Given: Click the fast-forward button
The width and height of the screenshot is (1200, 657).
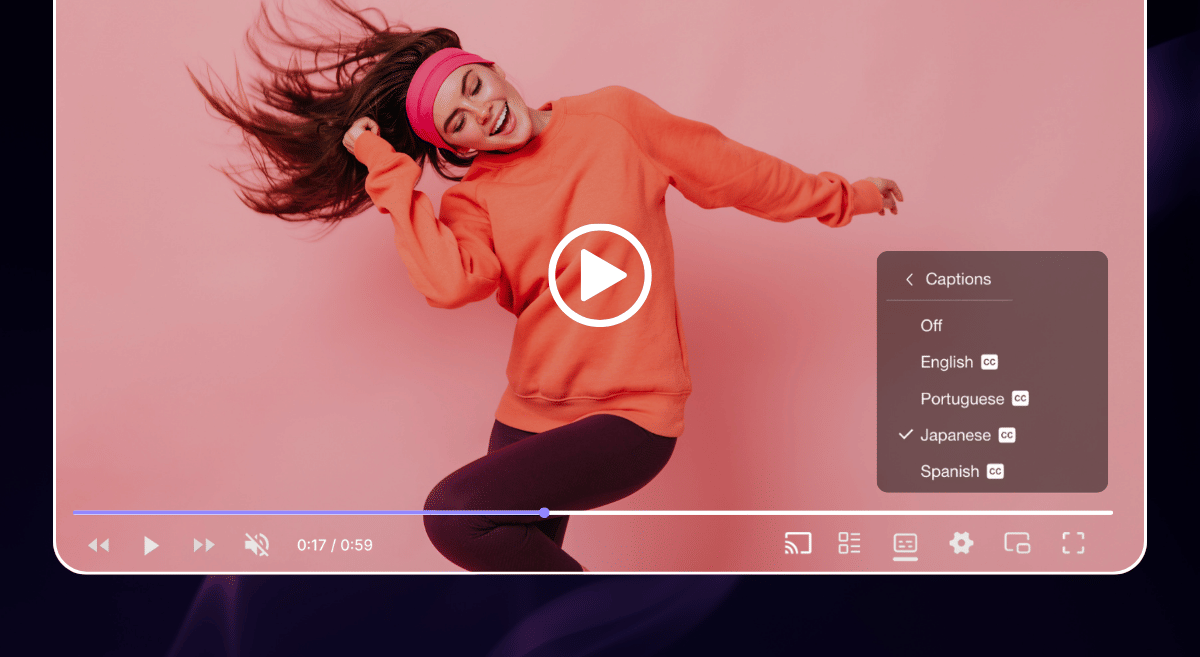Looking at the screenshot, I should point(204,545).
